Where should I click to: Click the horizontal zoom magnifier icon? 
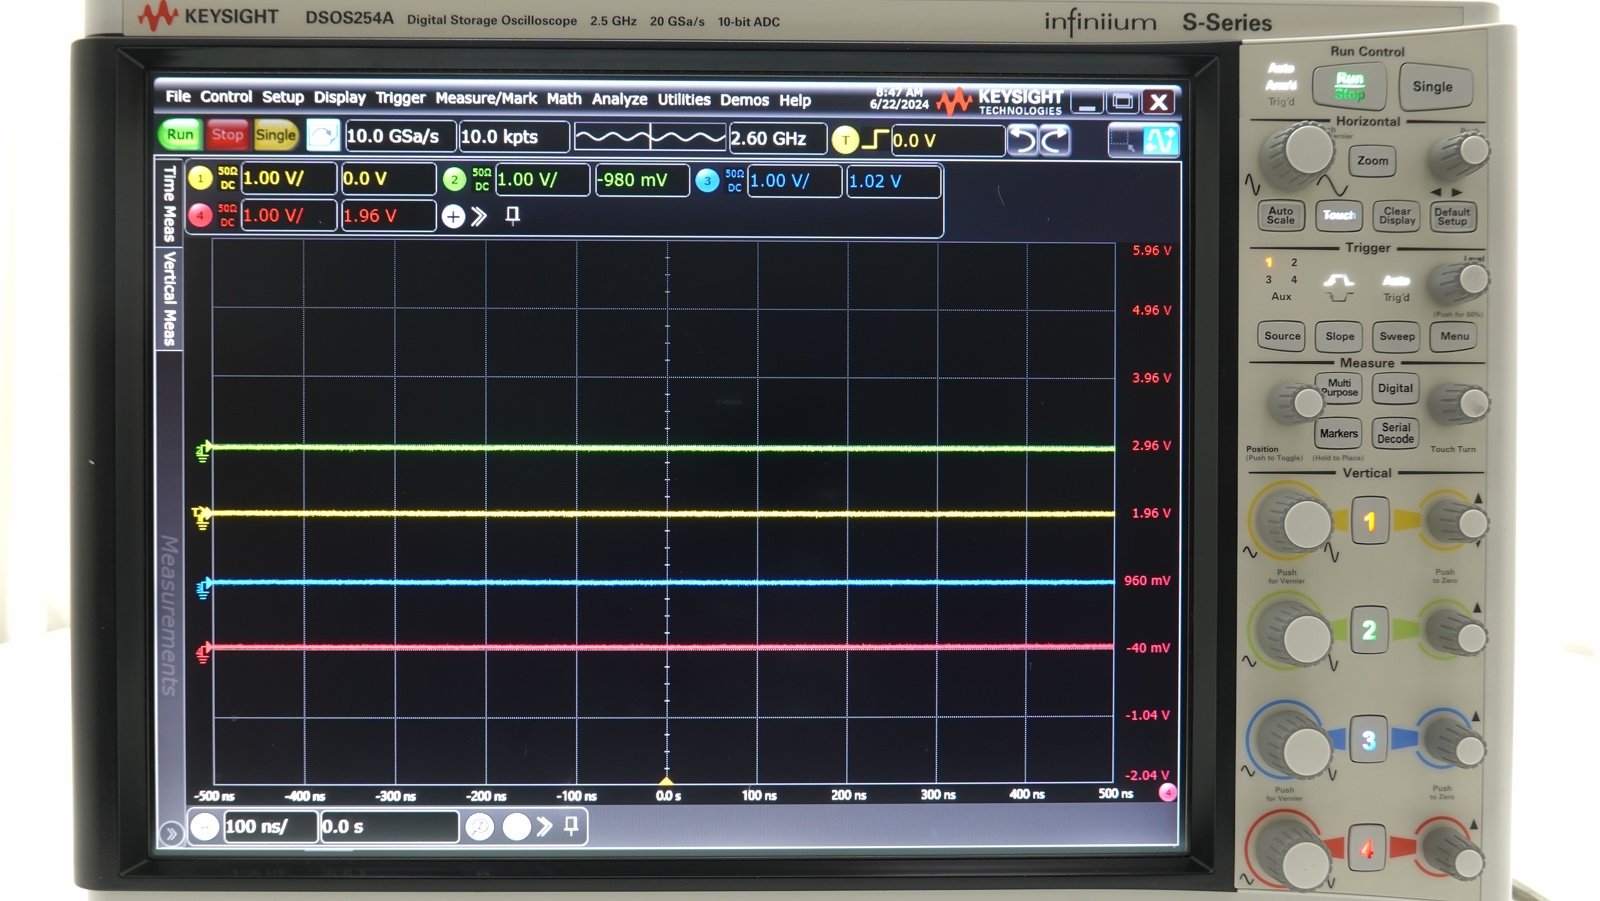tap(480, 827)
